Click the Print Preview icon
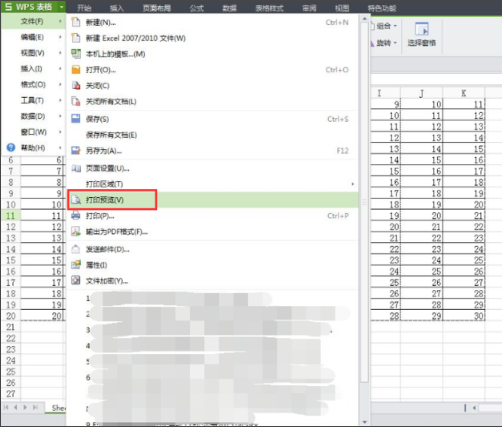The height and width of the screenshot is (427, 502). pyautogui.click(x=76, y=200)
